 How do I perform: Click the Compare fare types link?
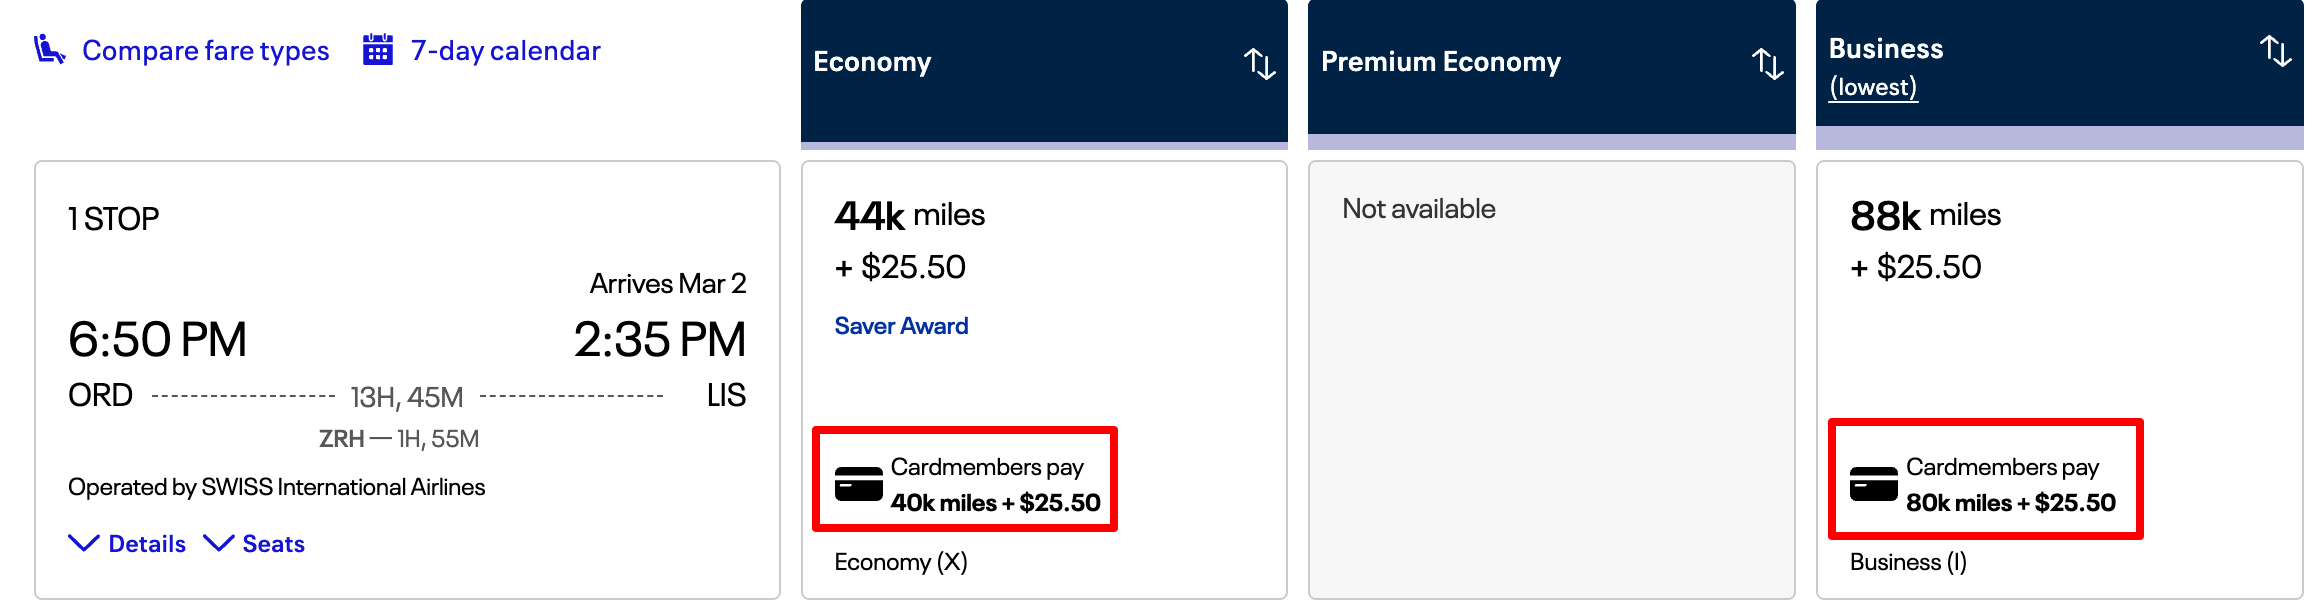click(206, 50)
